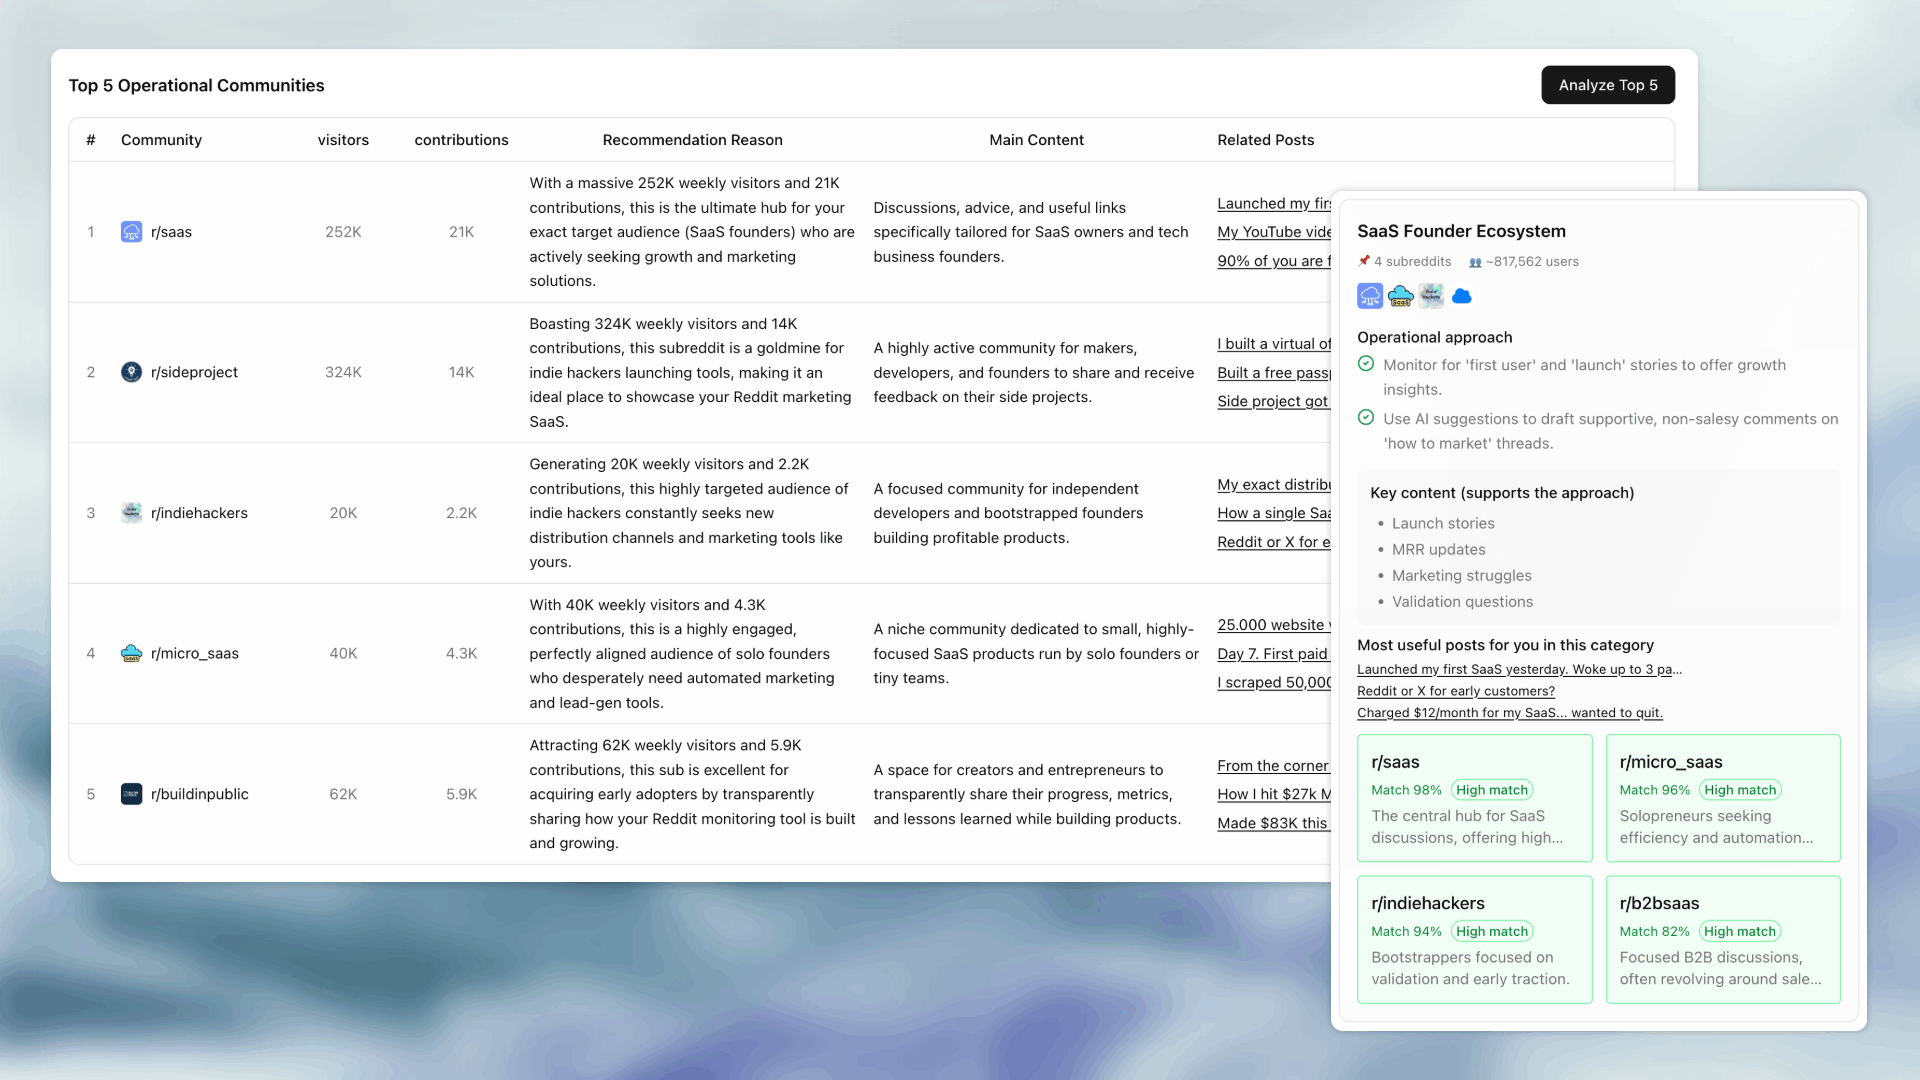
Task: Open 'Charged $12/month for my SaaS' post link
Action: pyautogui.click(x=1509, y=712)
